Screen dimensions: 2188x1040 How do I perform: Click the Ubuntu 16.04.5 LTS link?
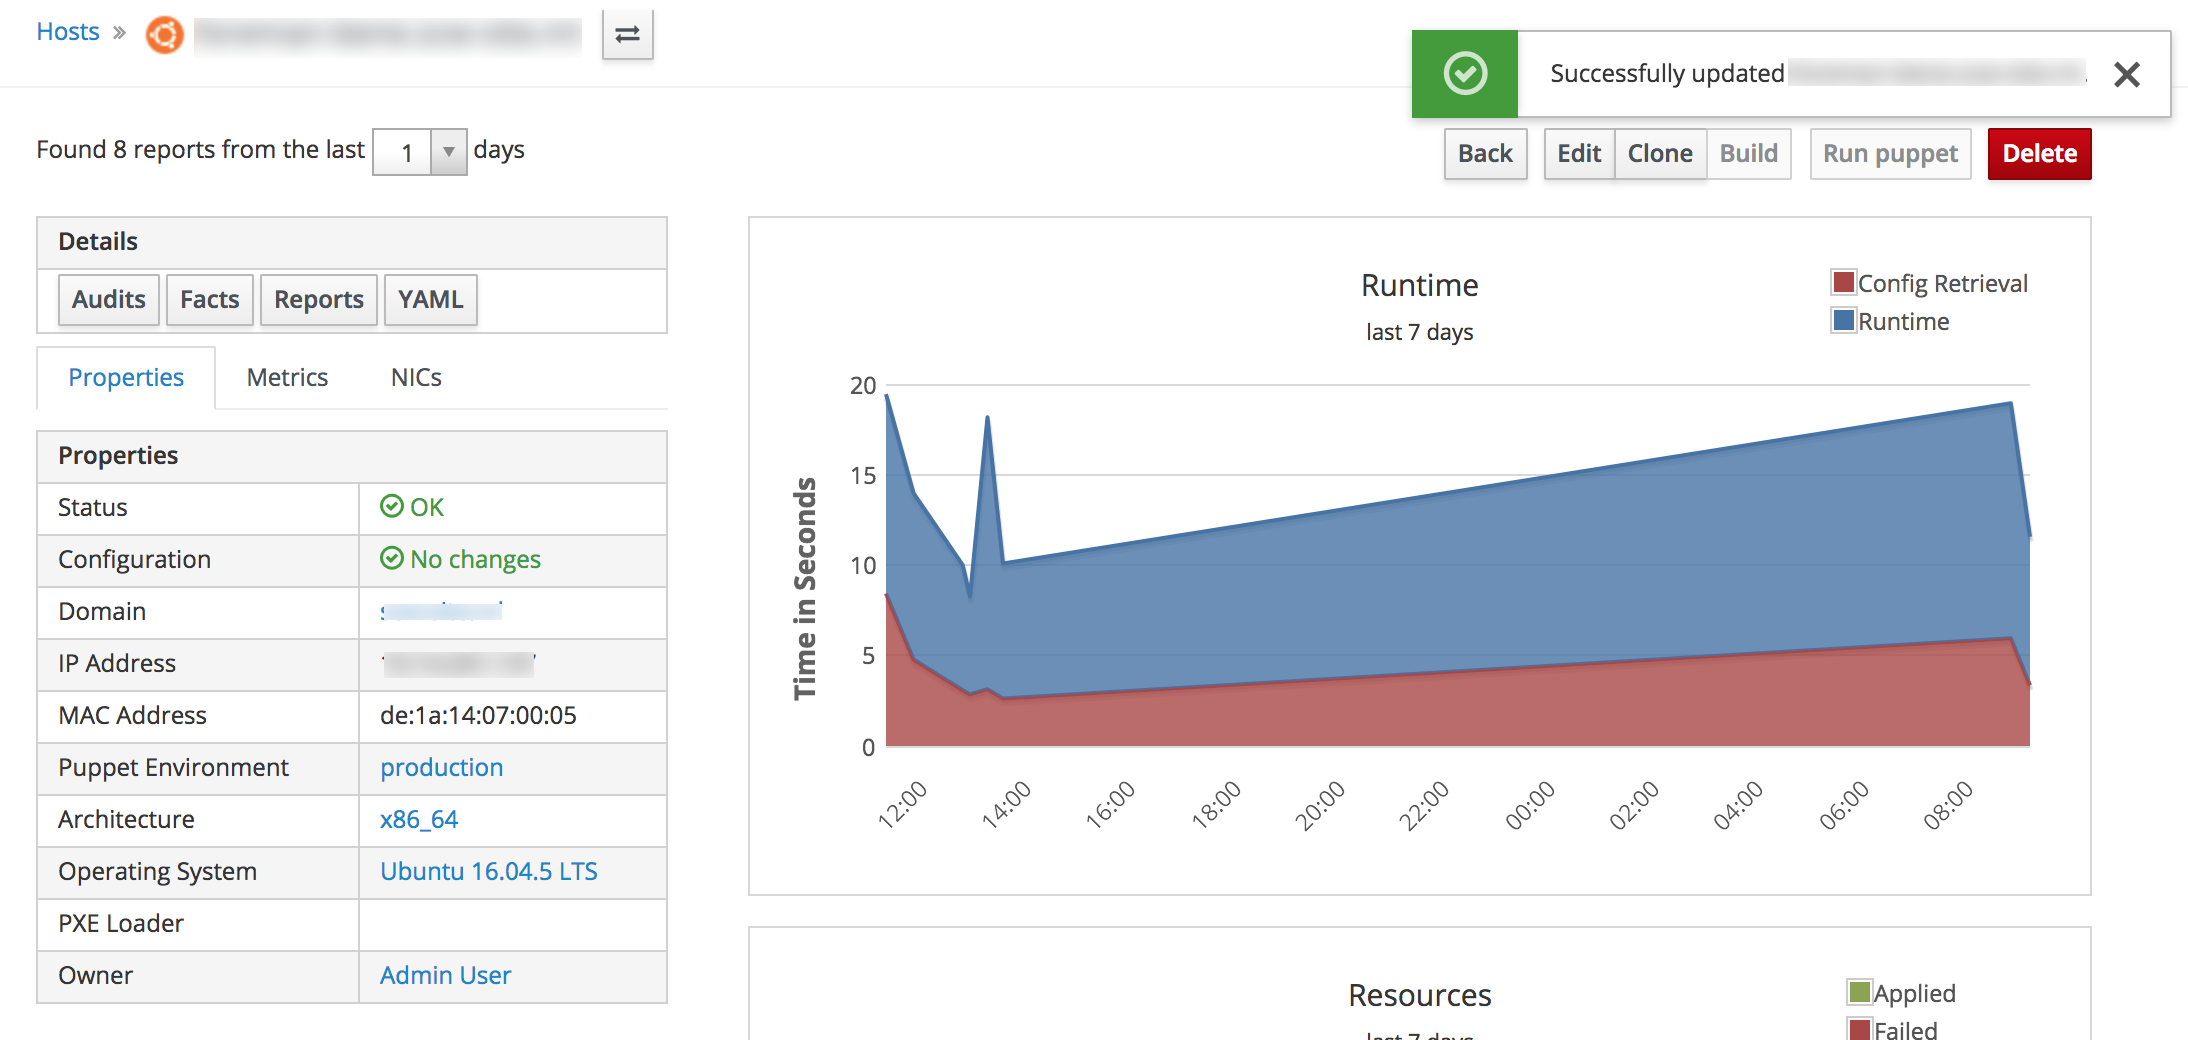point(488,871)
